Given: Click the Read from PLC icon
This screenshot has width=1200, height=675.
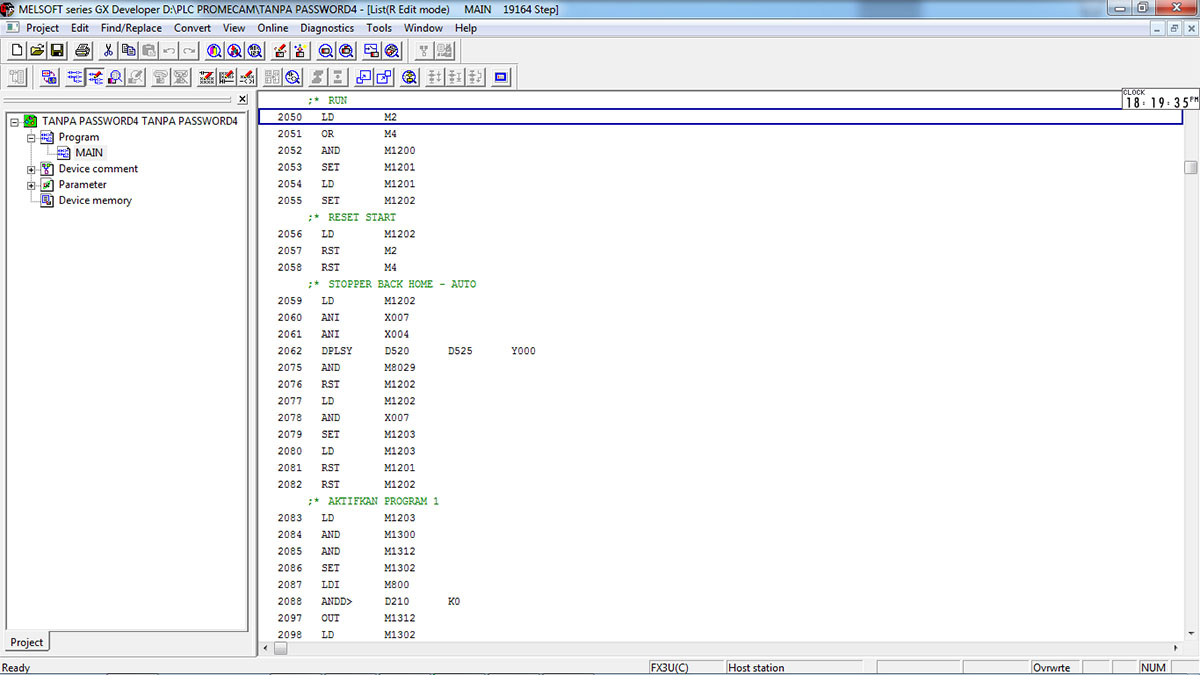Looking at the screenshot, I should (x=300, y=50).
